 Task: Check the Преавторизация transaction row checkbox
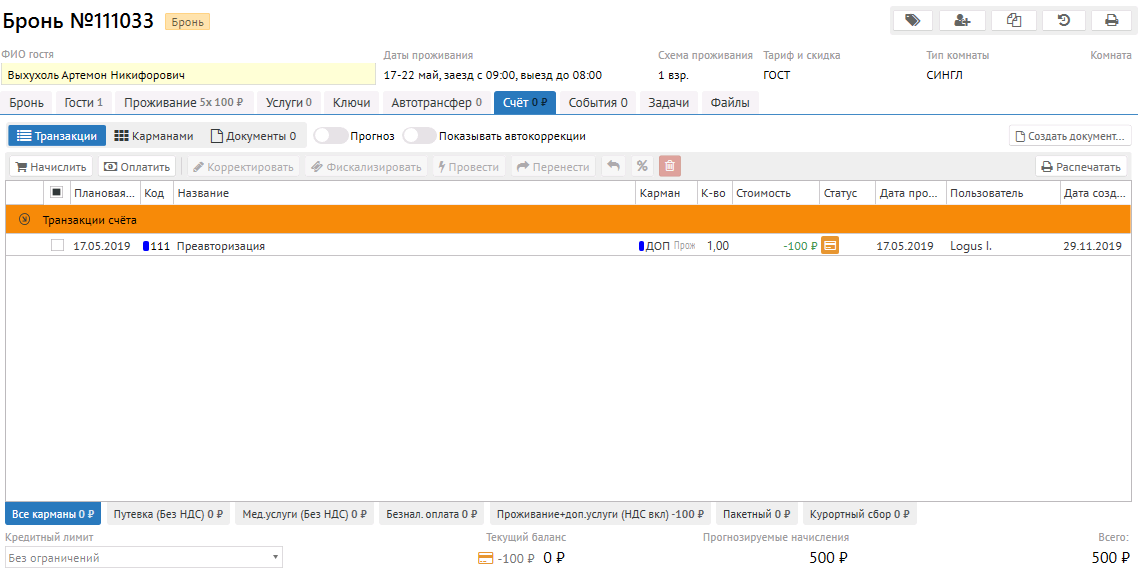click(57, 246)
